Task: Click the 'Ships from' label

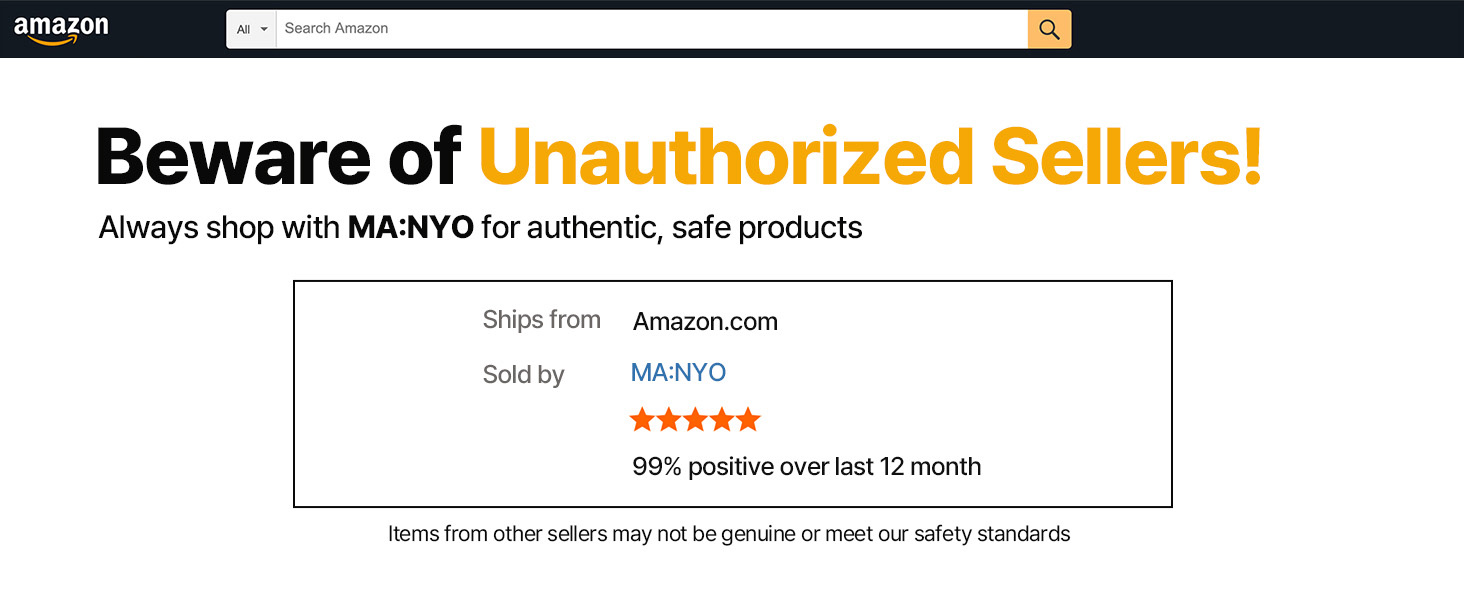Action: coord(541,320)
